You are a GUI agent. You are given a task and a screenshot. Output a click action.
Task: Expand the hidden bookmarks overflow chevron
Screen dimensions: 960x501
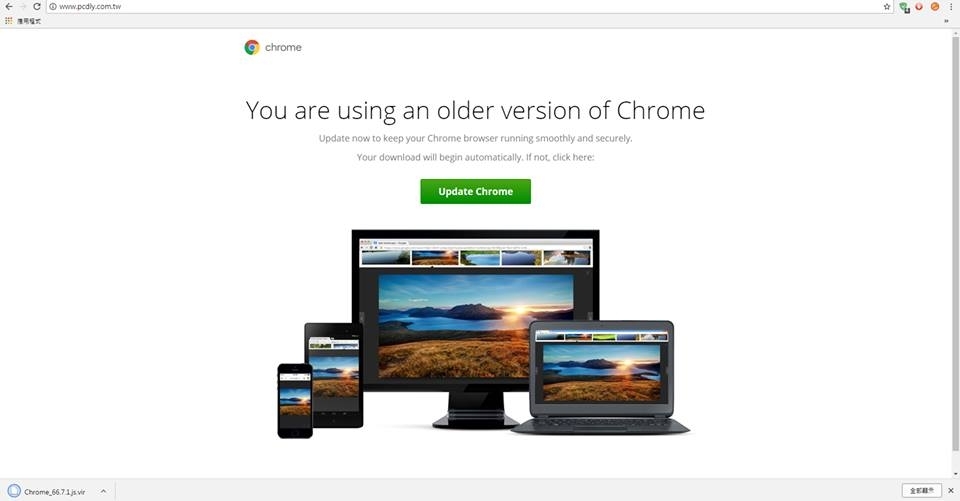947,21
